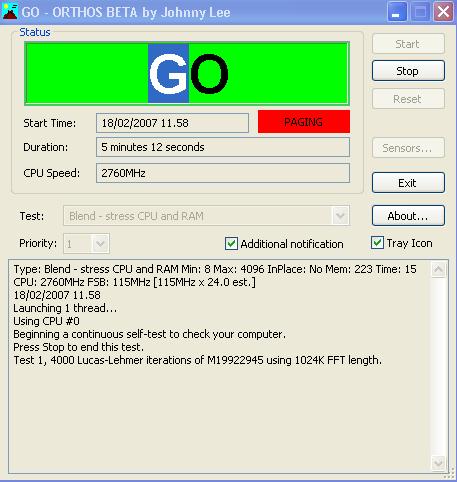Click the Status group label
Image resolution: width=457 pixels, height=482 pixels.
click(x=35, y=32)
